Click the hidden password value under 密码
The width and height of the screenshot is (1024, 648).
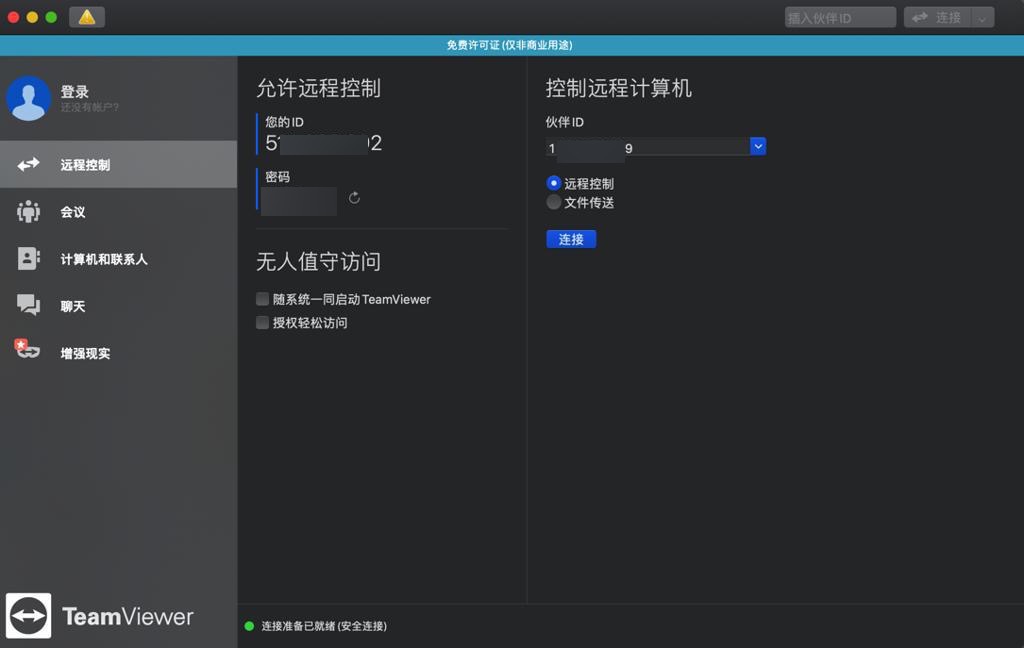tap(299, 201)
